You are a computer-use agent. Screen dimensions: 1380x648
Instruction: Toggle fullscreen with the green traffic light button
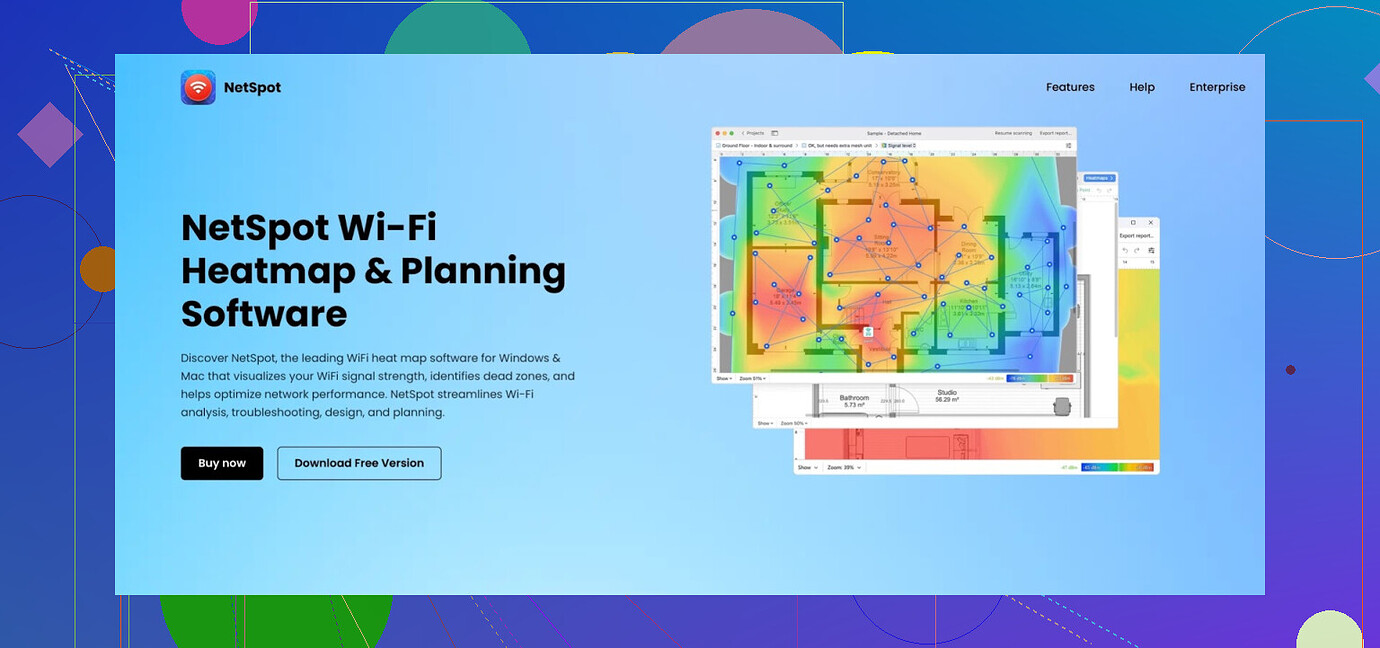732,133
